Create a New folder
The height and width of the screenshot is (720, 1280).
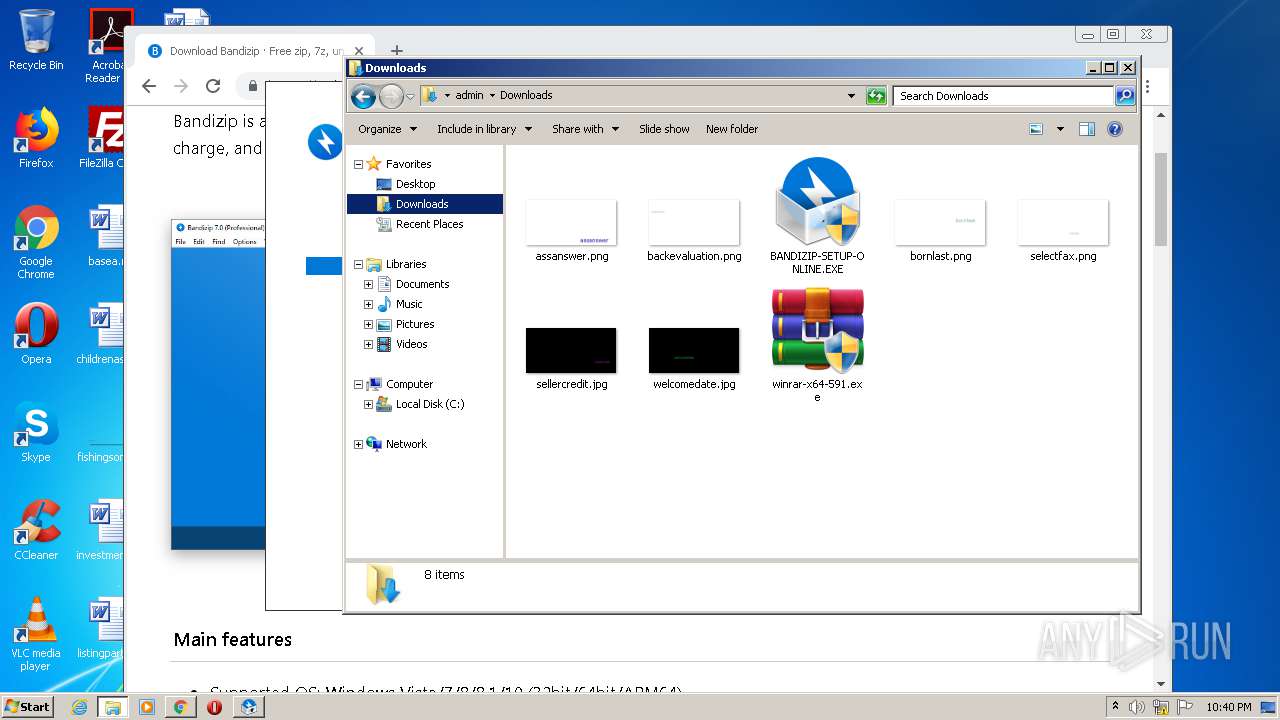tap(732, 129)
